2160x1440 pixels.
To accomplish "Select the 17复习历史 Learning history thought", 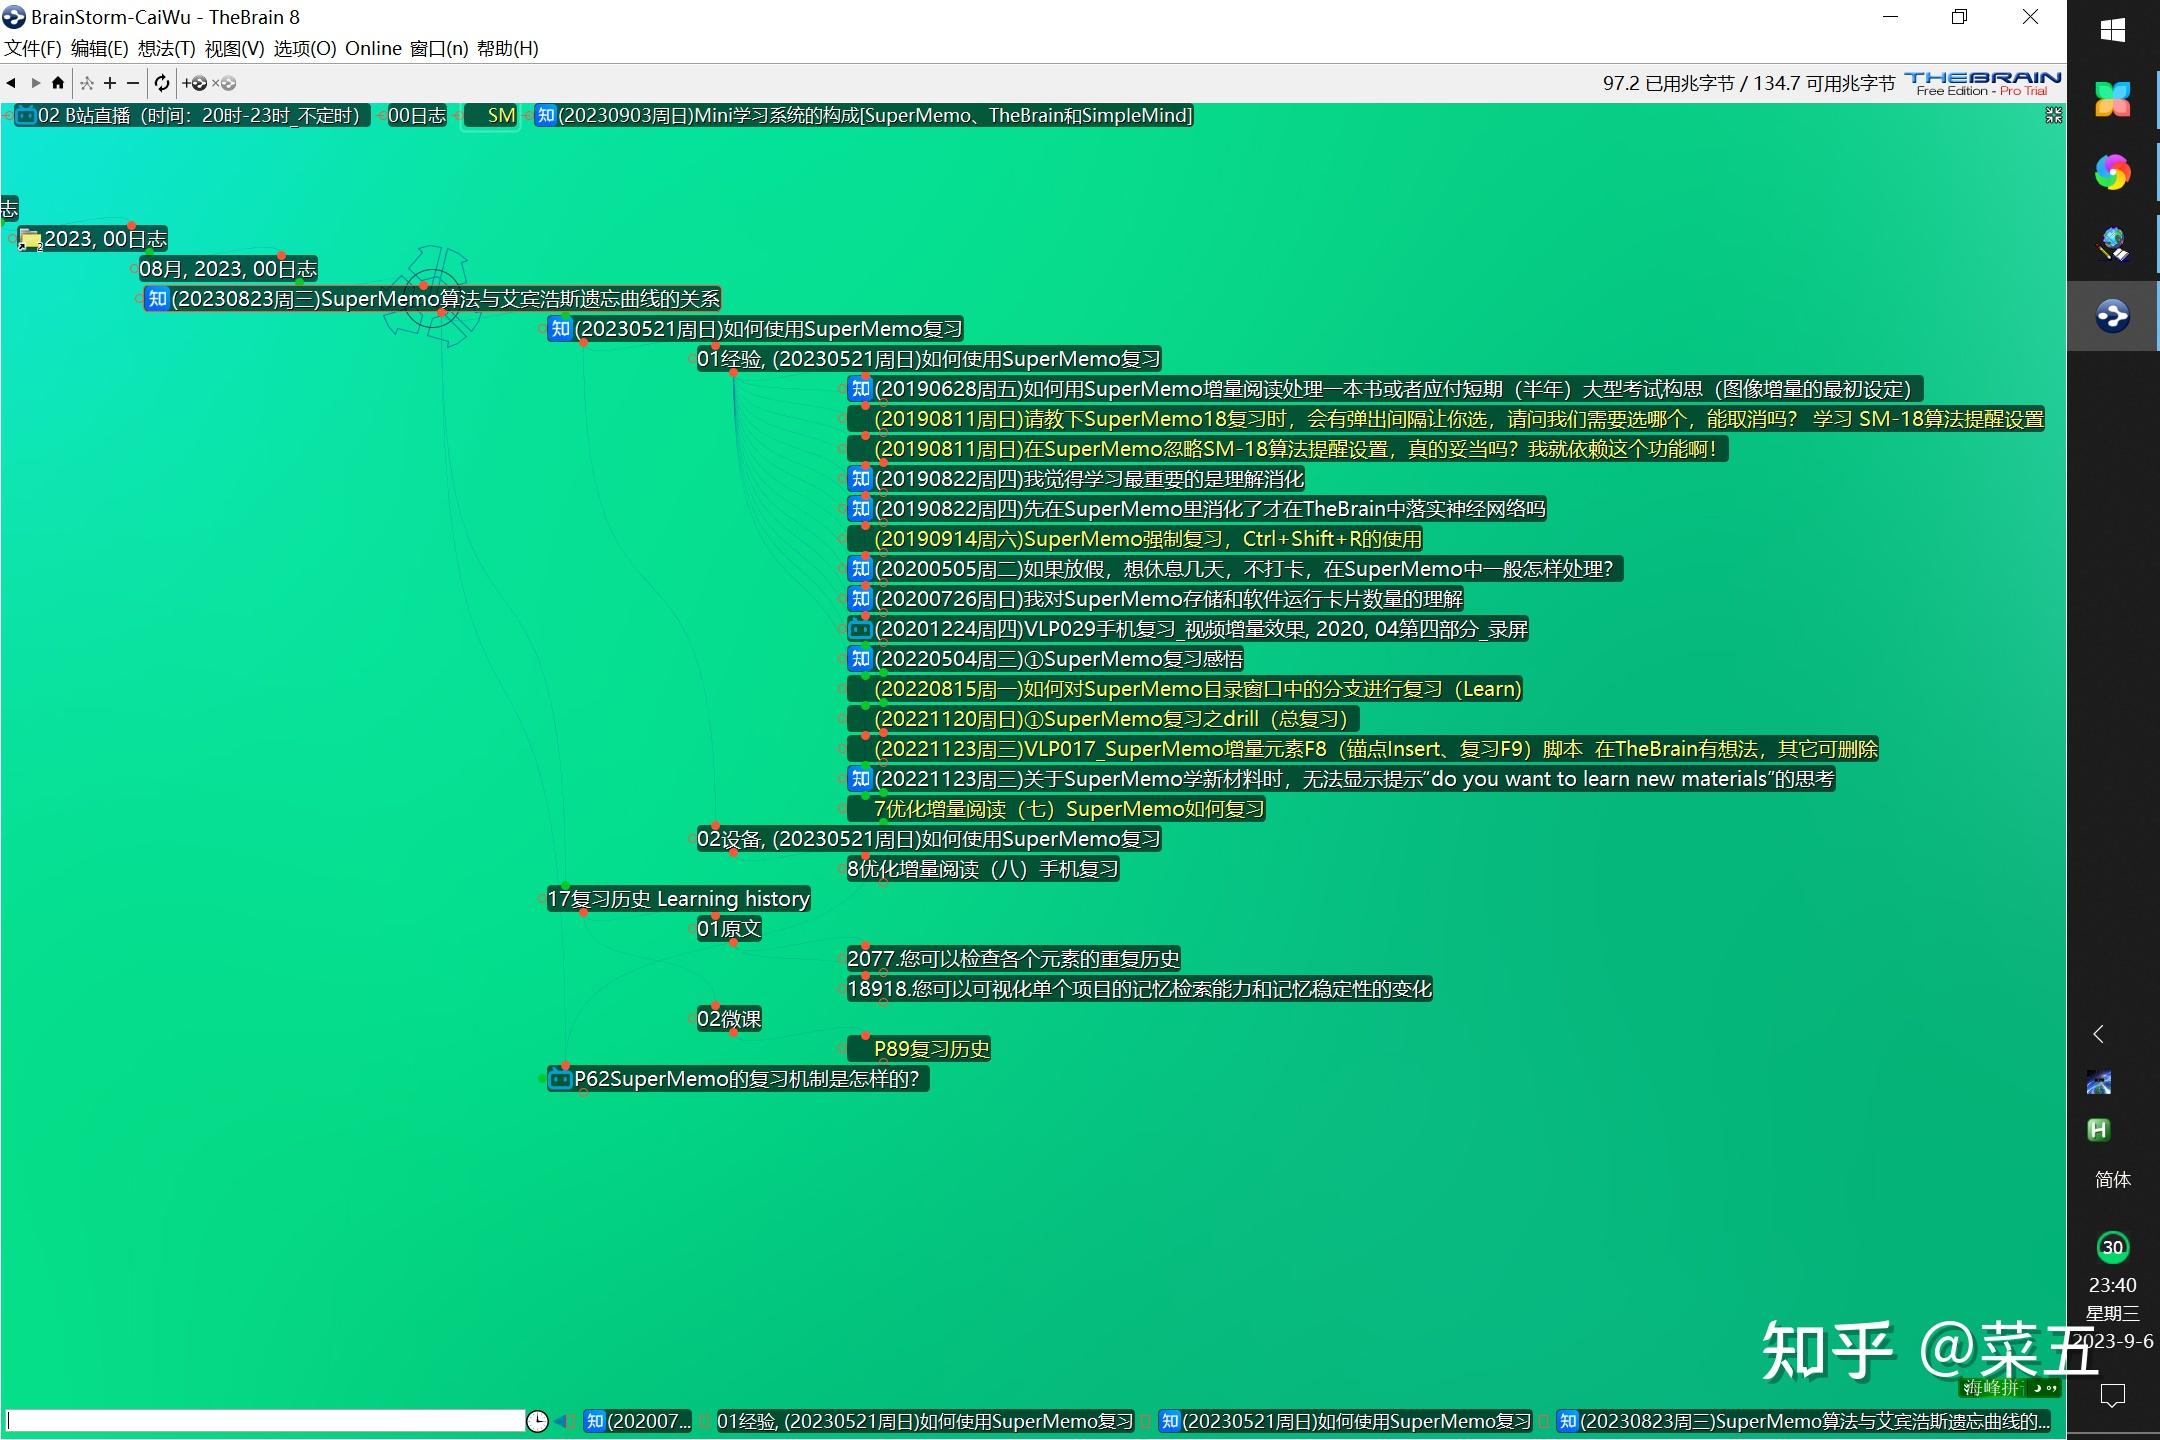I will pyautogui.click(x=678, y=899).
